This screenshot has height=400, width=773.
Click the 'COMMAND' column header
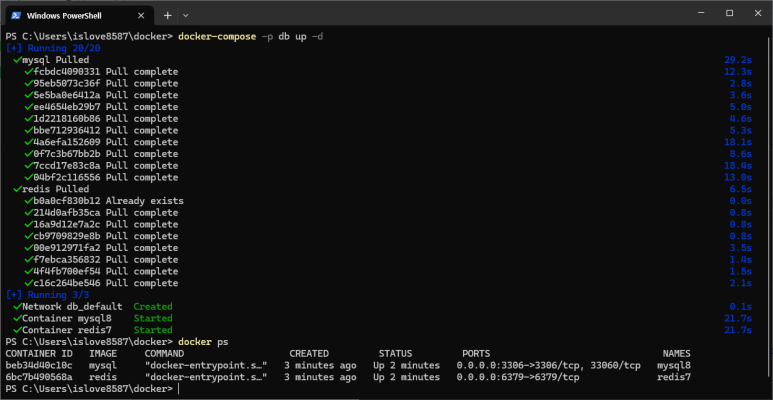pyautogui.click(x=164, y=354)
